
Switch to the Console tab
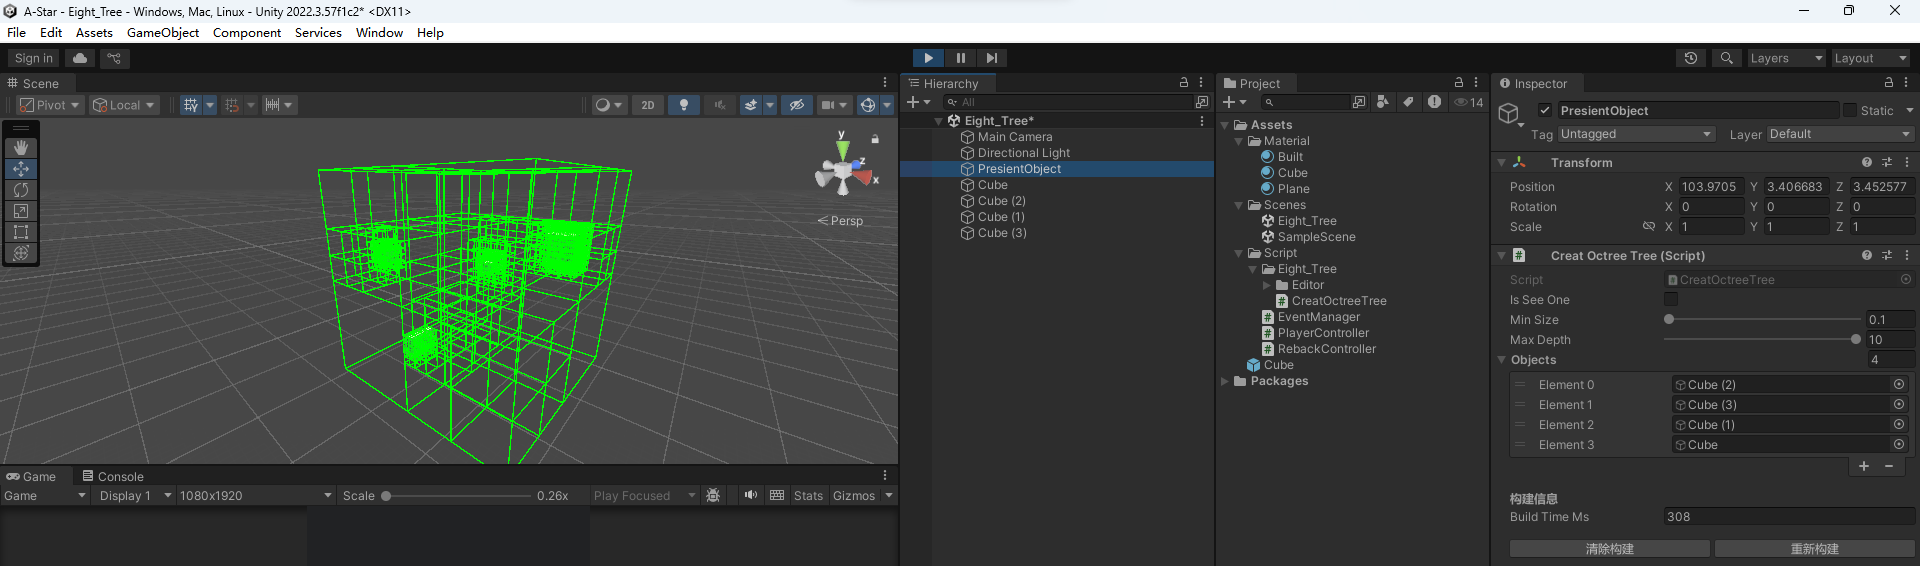tap(113, 477)
